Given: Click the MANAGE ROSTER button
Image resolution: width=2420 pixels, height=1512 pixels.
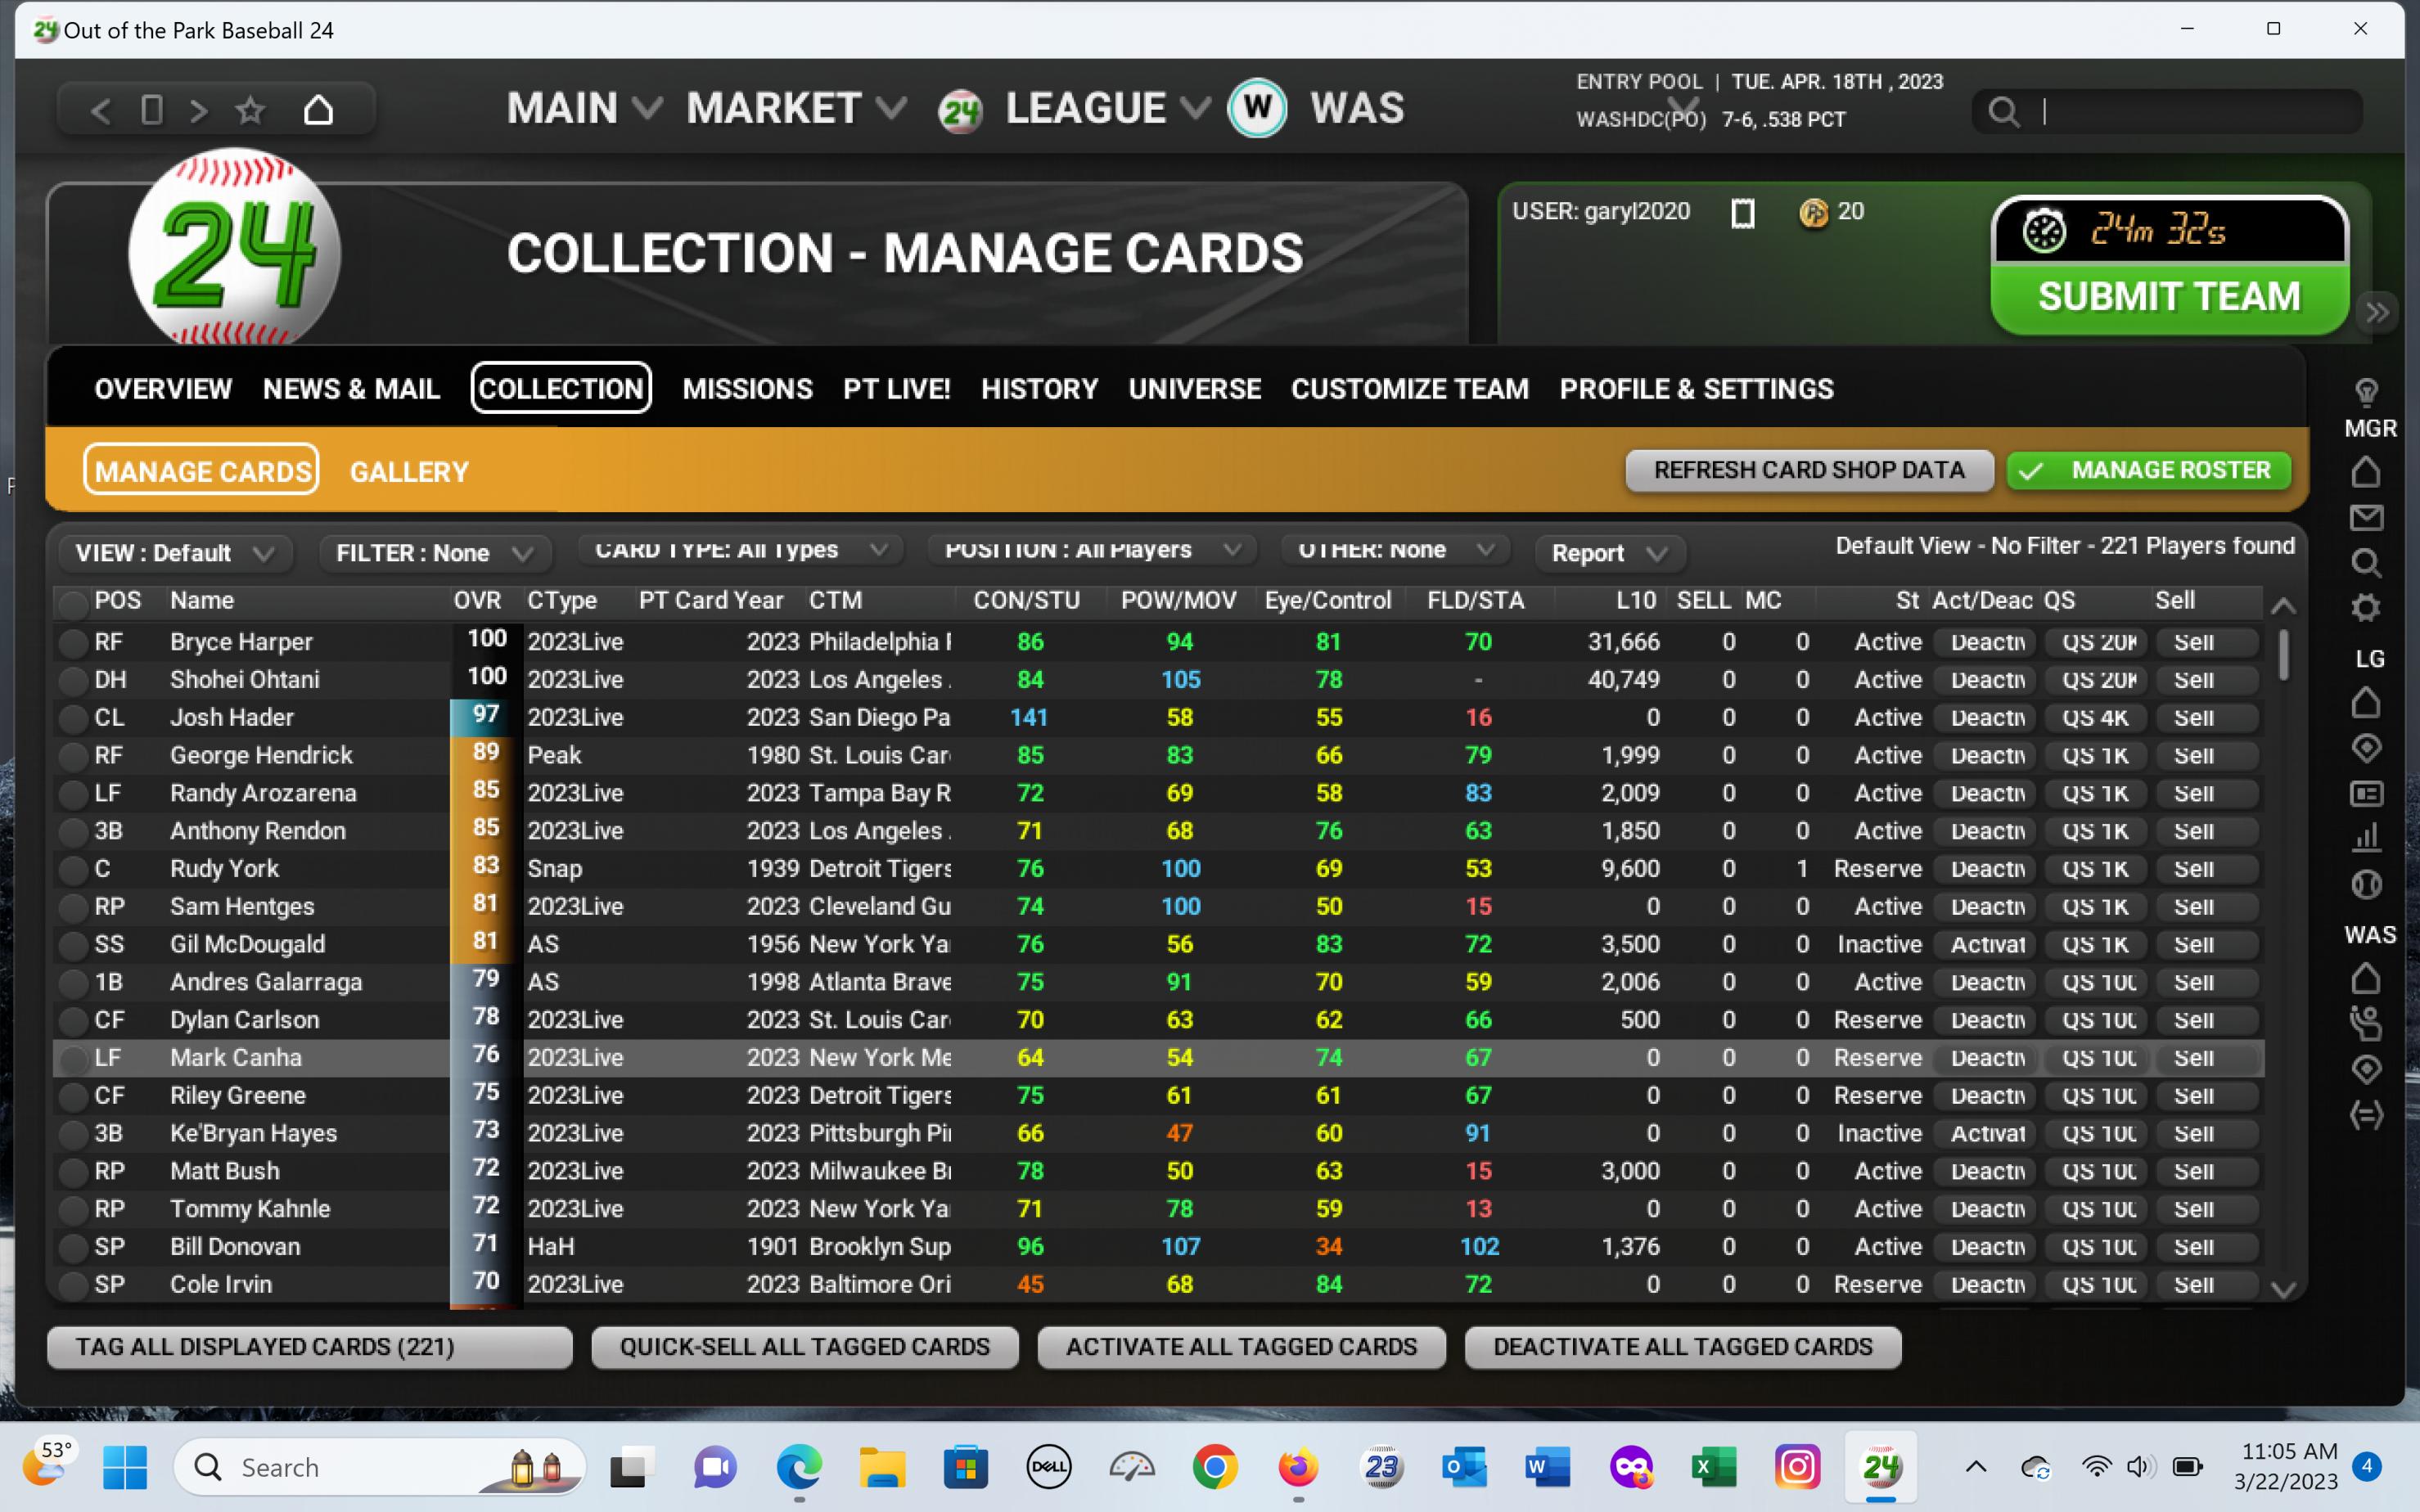Looking at the screenshot, I should [2149, 471].
